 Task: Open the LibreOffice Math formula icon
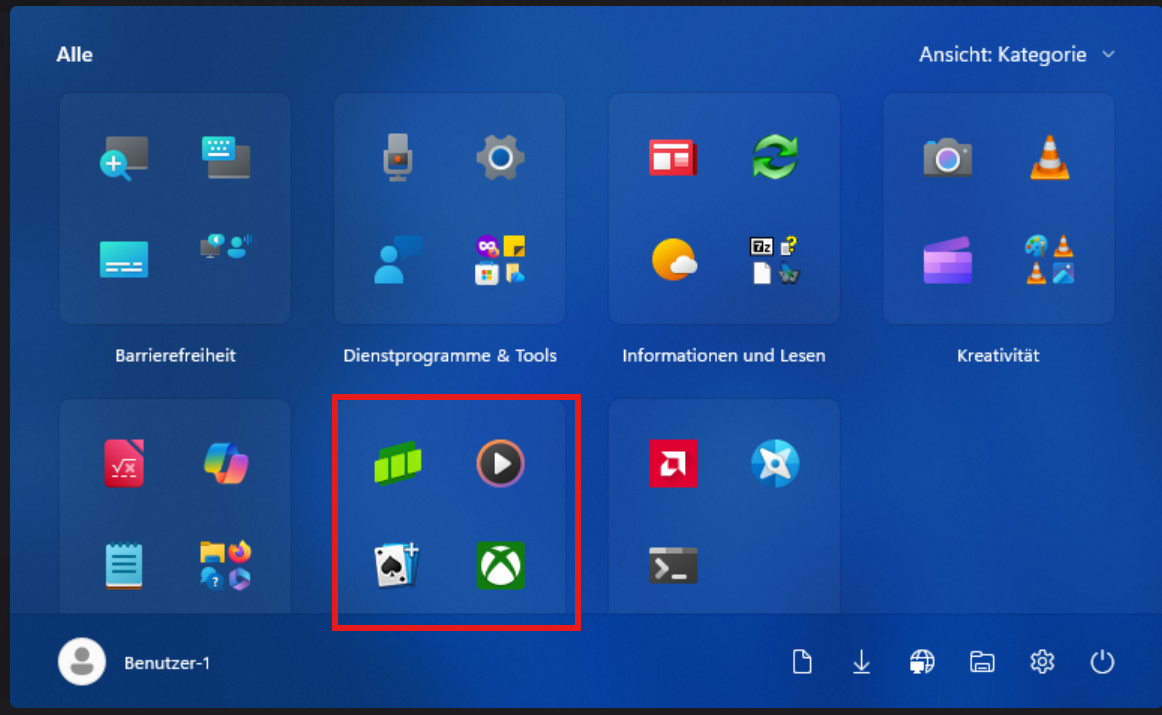click(124, 463)
